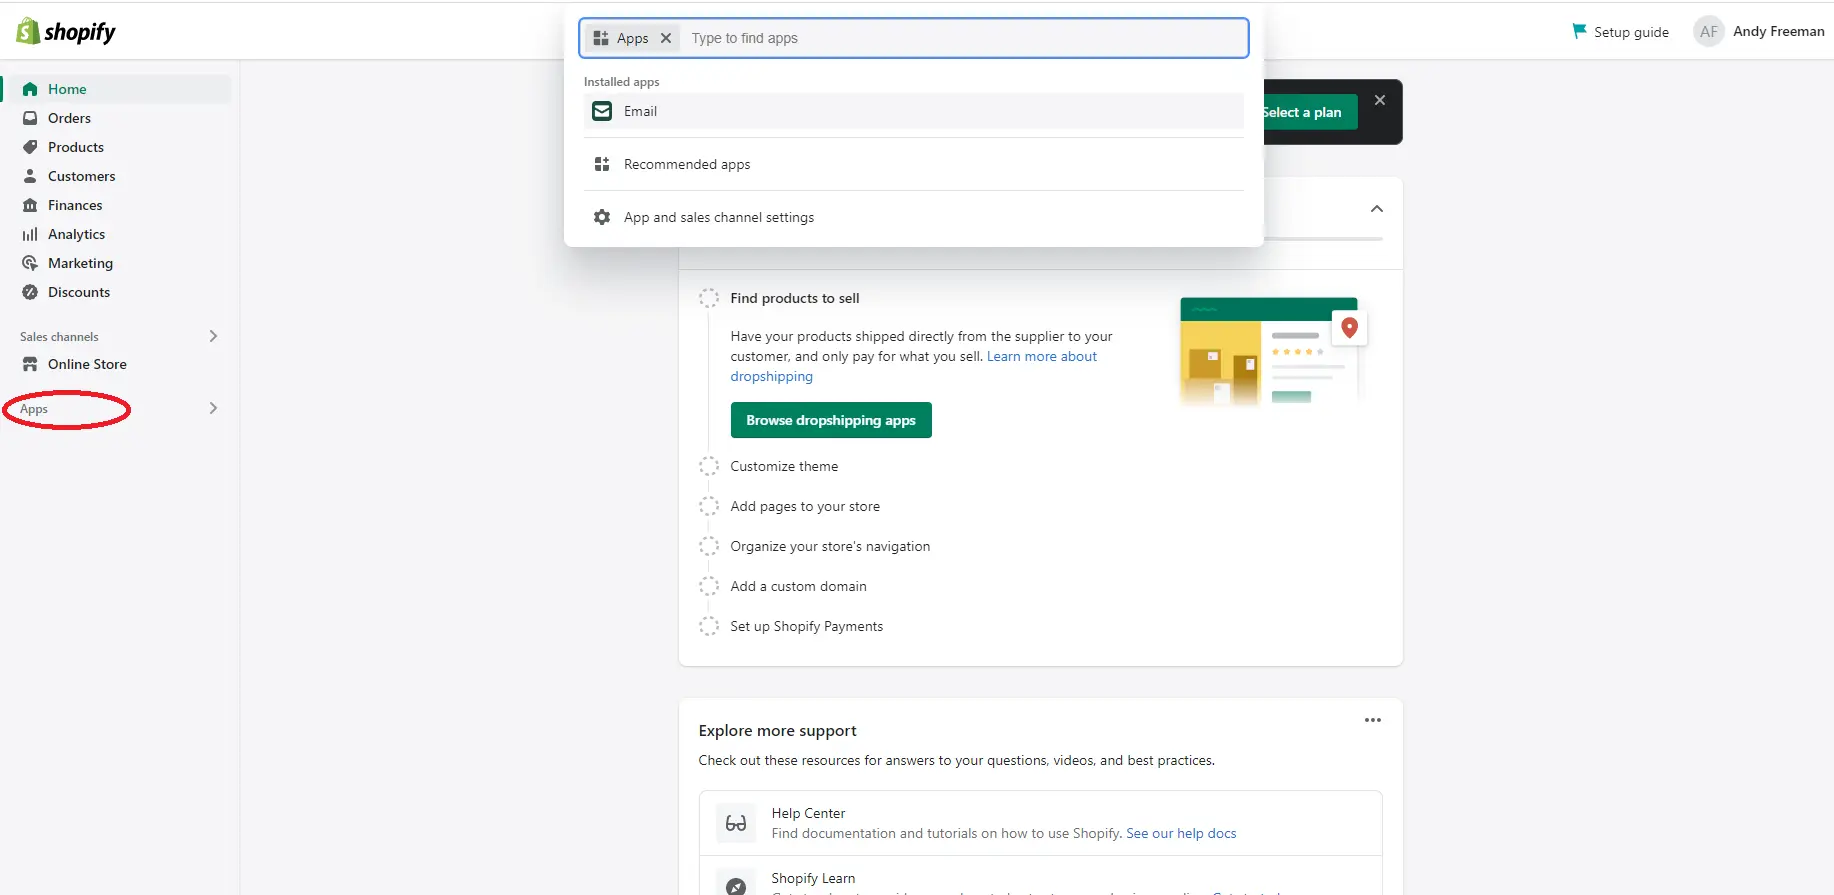Viewport: 1834px width, 895px height.
Task: Click the Help Center glasses icon
Action: (736, 823)
